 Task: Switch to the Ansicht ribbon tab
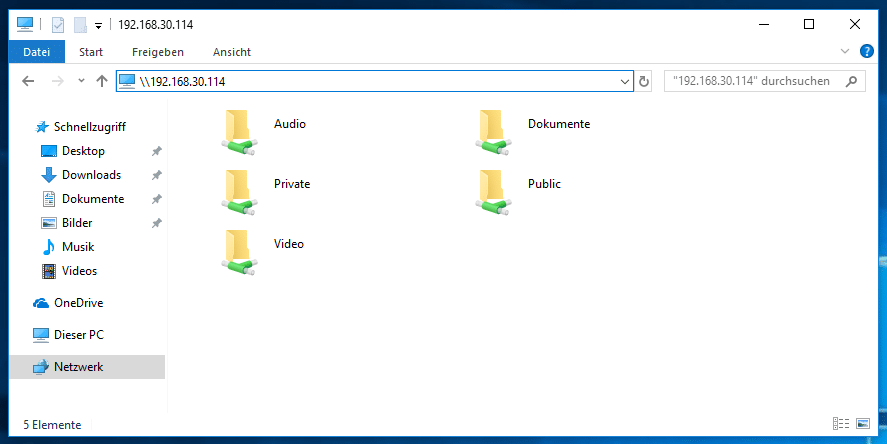(231, 52)
